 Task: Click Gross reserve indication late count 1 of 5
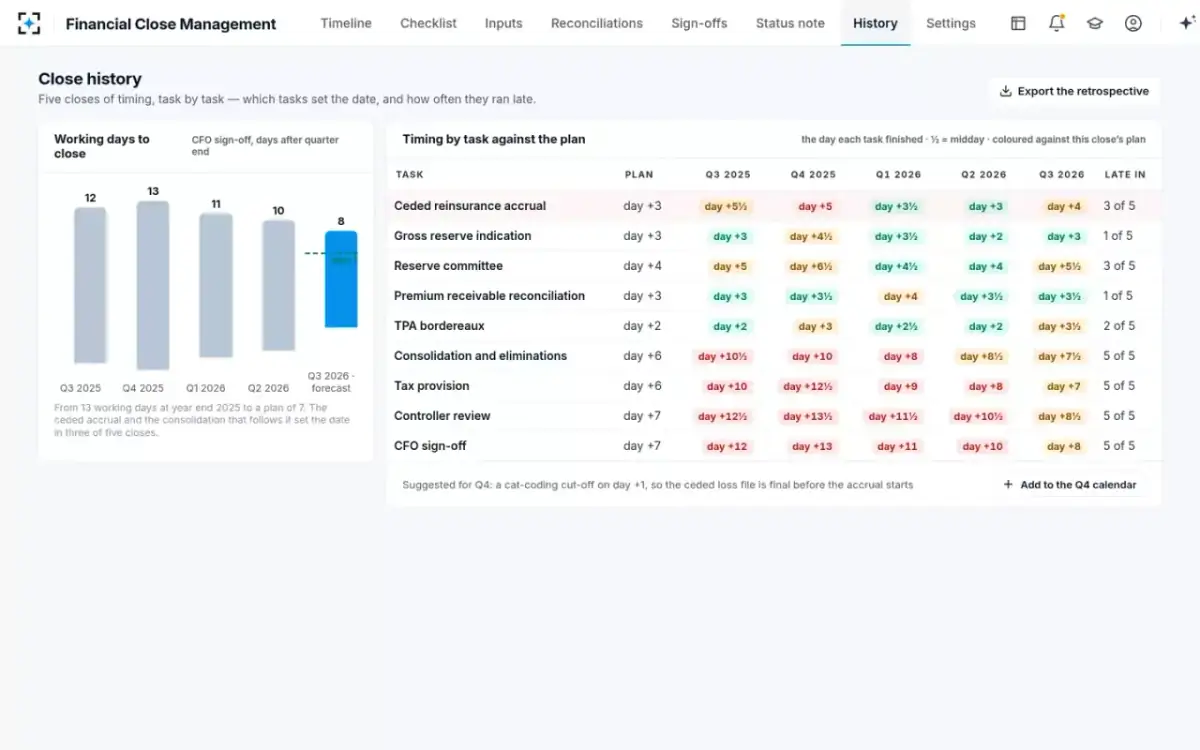[1118, 236]
